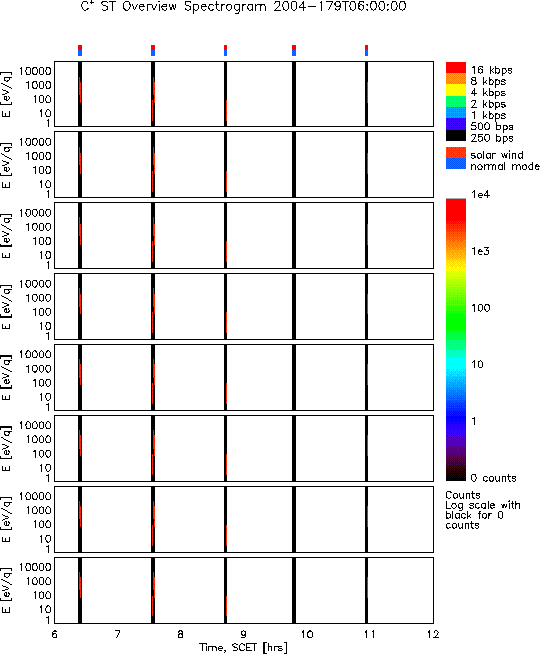Click the mode marker near 7.5 hours
Screen dimensions: 540x654
(153, 50)
